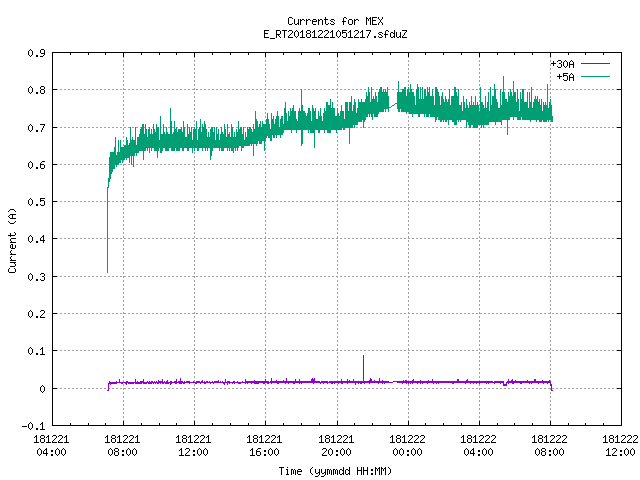Viewport: 640px width, 480px height.
Task: Click the purple +30A legend line sample
Action: coord(596,64)
